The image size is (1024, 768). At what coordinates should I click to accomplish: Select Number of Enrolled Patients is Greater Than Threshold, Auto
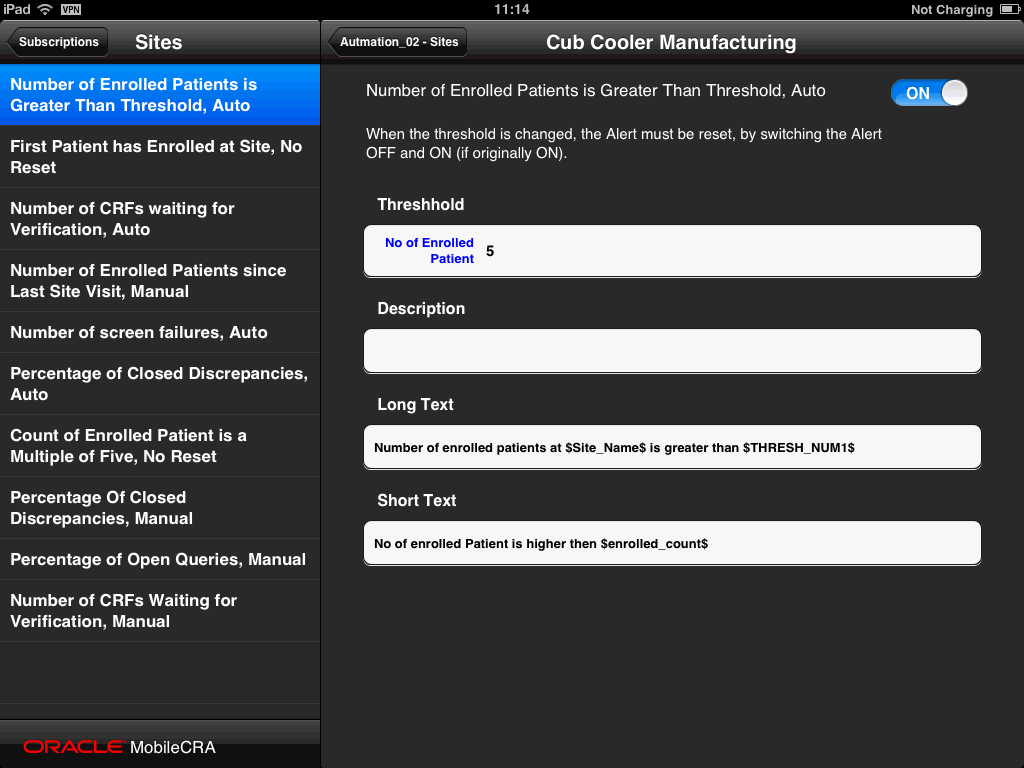coord(160,95)
